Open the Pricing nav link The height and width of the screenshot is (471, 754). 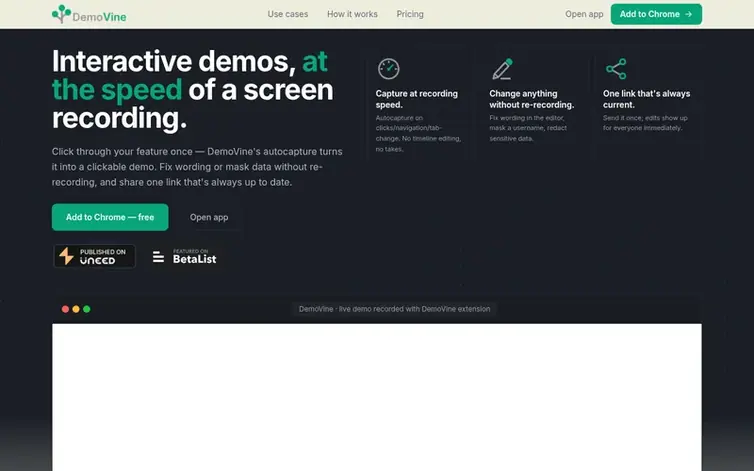410,14
